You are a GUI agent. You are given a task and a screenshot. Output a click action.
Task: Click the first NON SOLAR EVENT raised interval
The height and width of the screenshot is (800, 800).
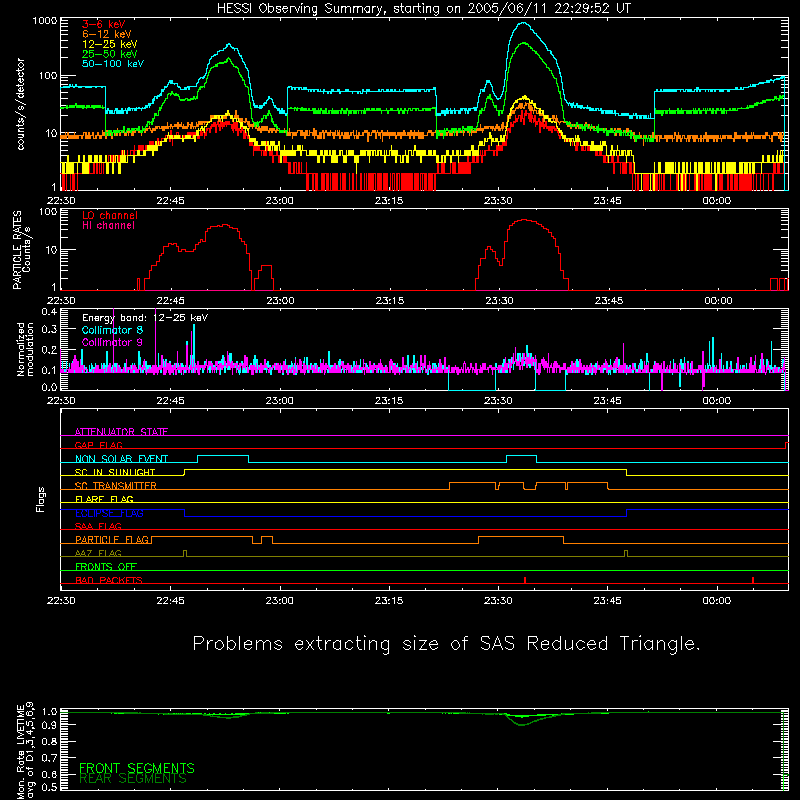[223, 456]
